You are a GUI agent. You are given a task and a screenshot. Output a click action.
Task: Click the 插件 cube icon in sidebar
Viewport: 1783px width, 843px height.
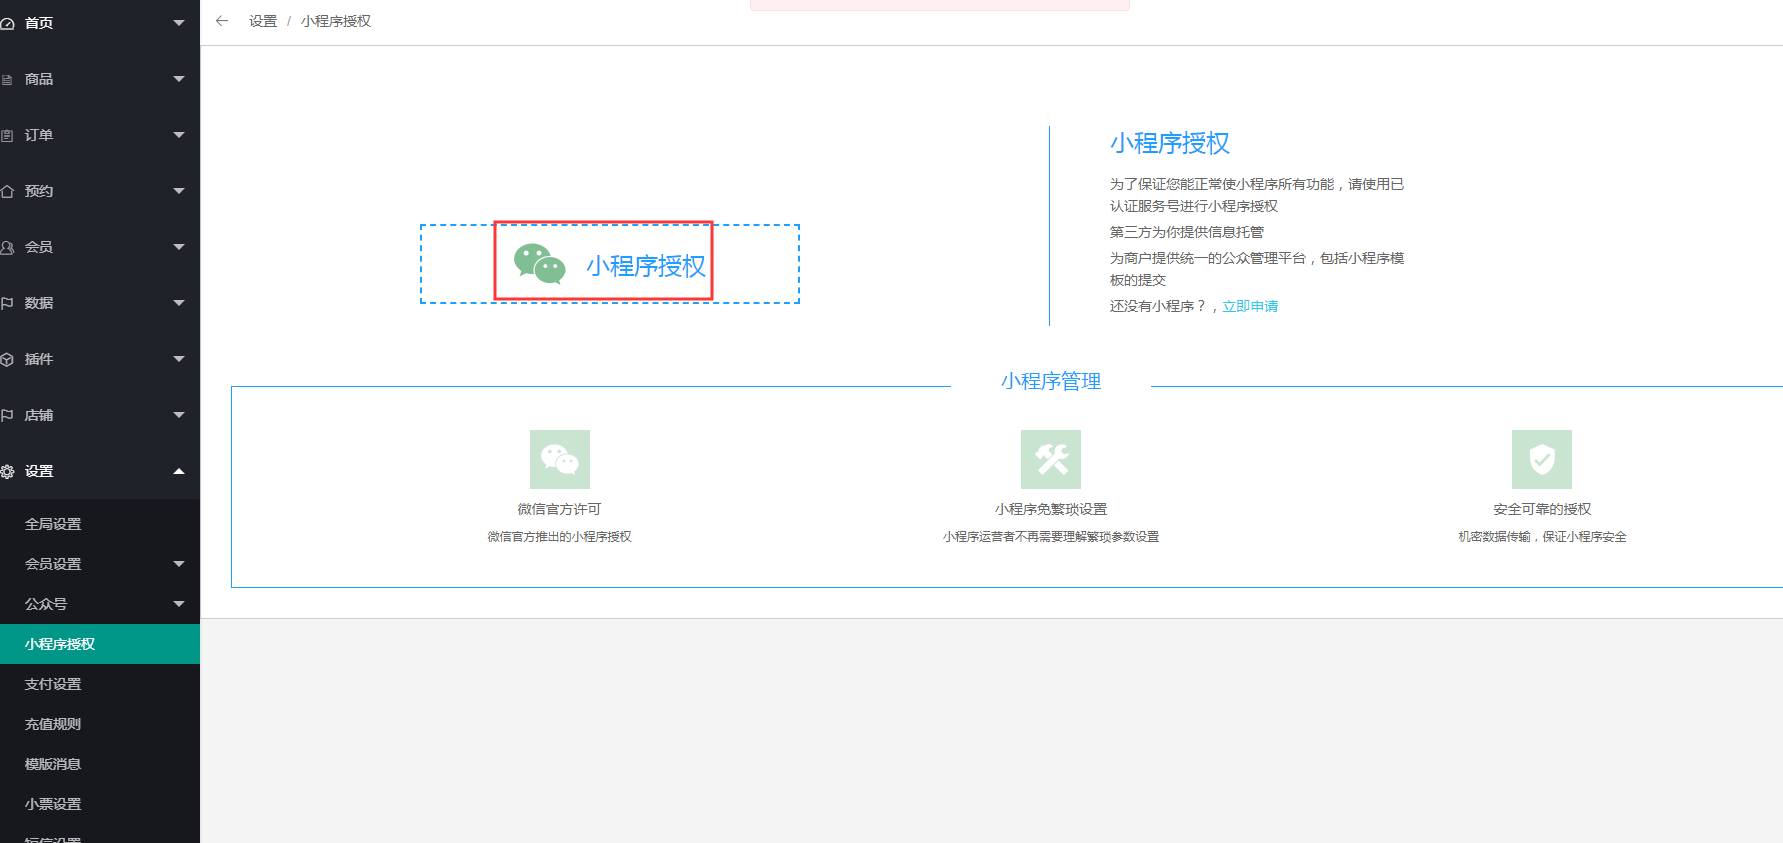click(x=7, y=359)
